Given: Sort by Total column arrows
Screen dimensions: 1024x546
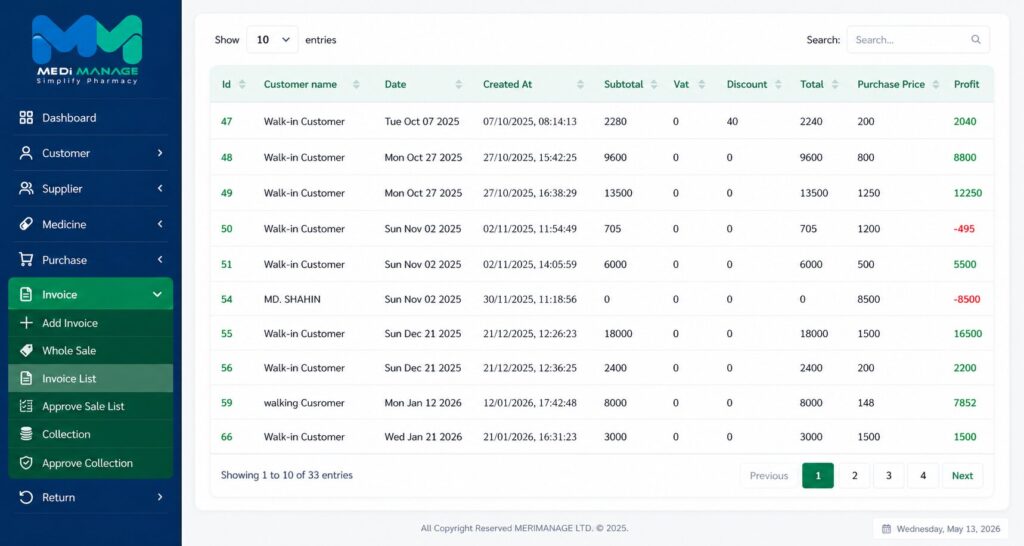Looking at the screenshot, I should point(835,84).
